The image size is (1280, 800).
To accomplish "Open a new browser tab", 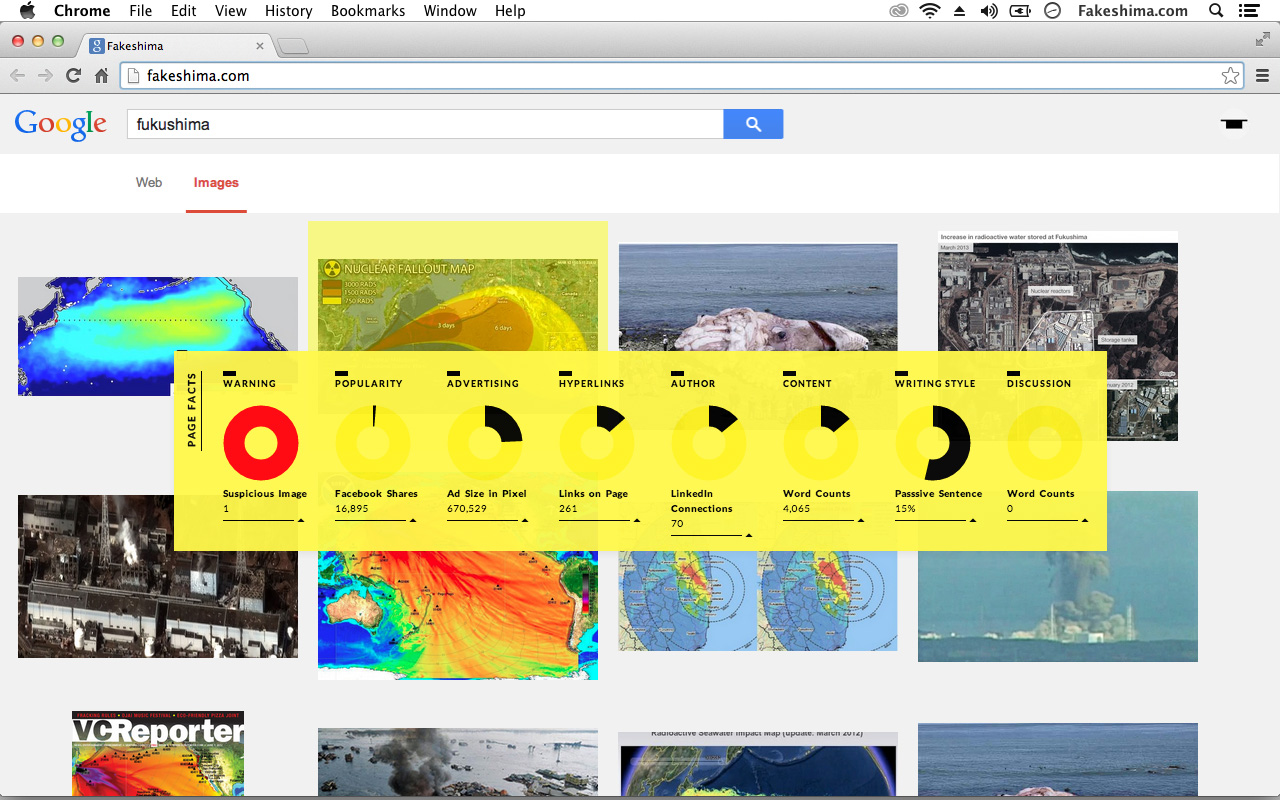I will (x=293, y=46).
